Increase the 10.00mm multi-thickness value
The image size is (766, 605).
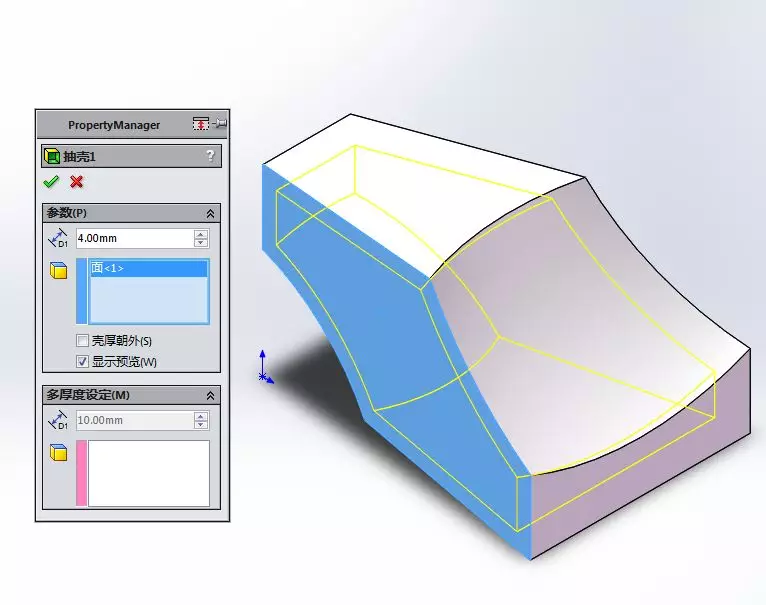(201, 416)
